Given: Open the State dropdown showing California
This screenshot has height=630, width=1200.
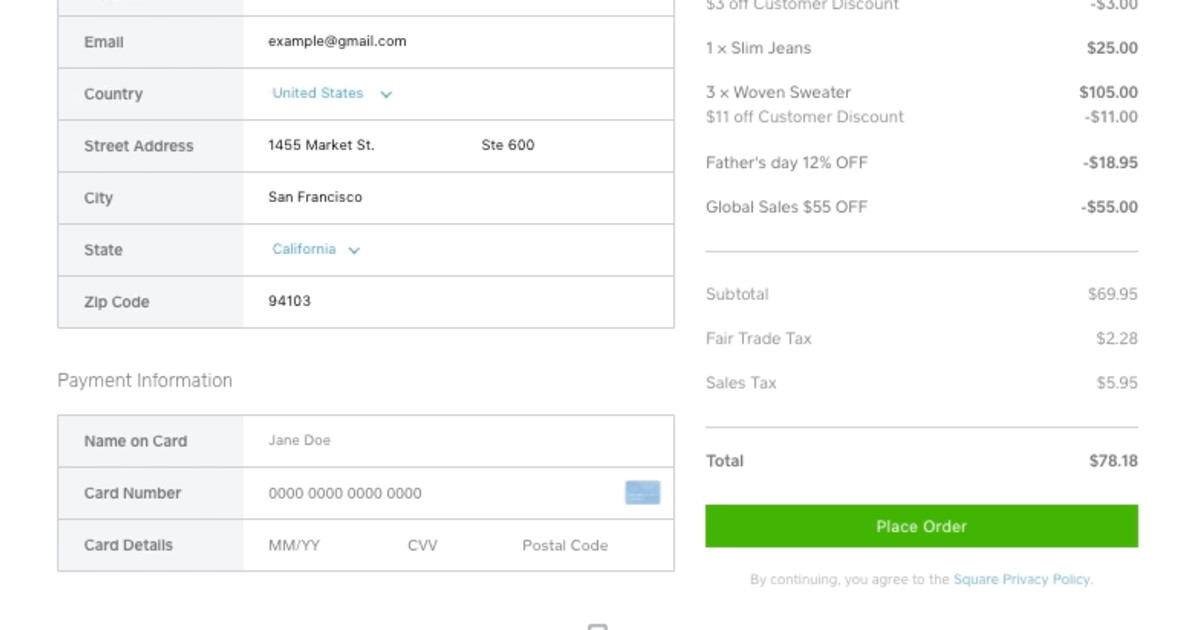Looking at the screenshot, I should (305, 249).
